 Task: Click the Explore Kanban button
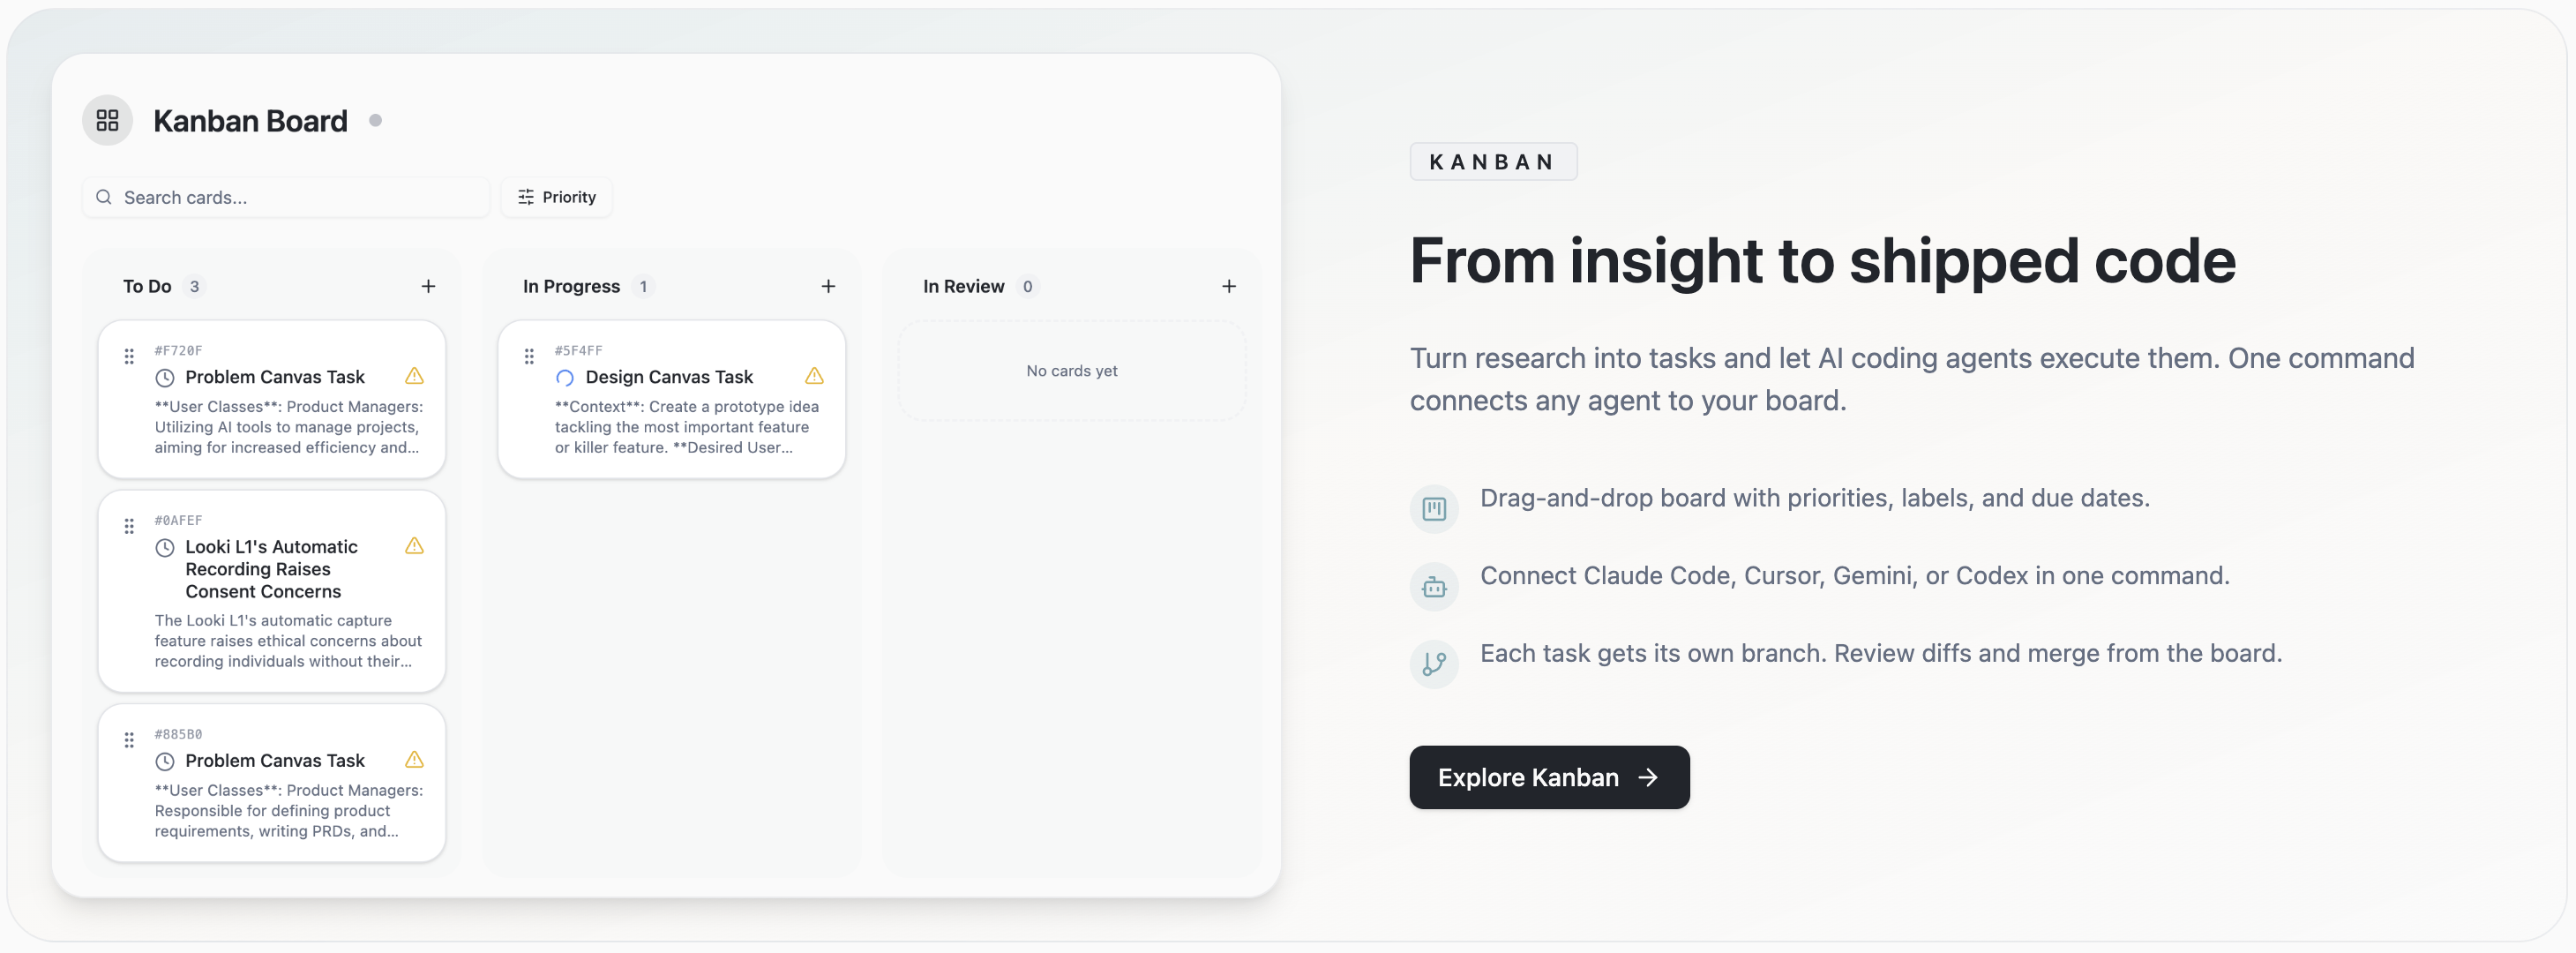[x=1548, y=777]
